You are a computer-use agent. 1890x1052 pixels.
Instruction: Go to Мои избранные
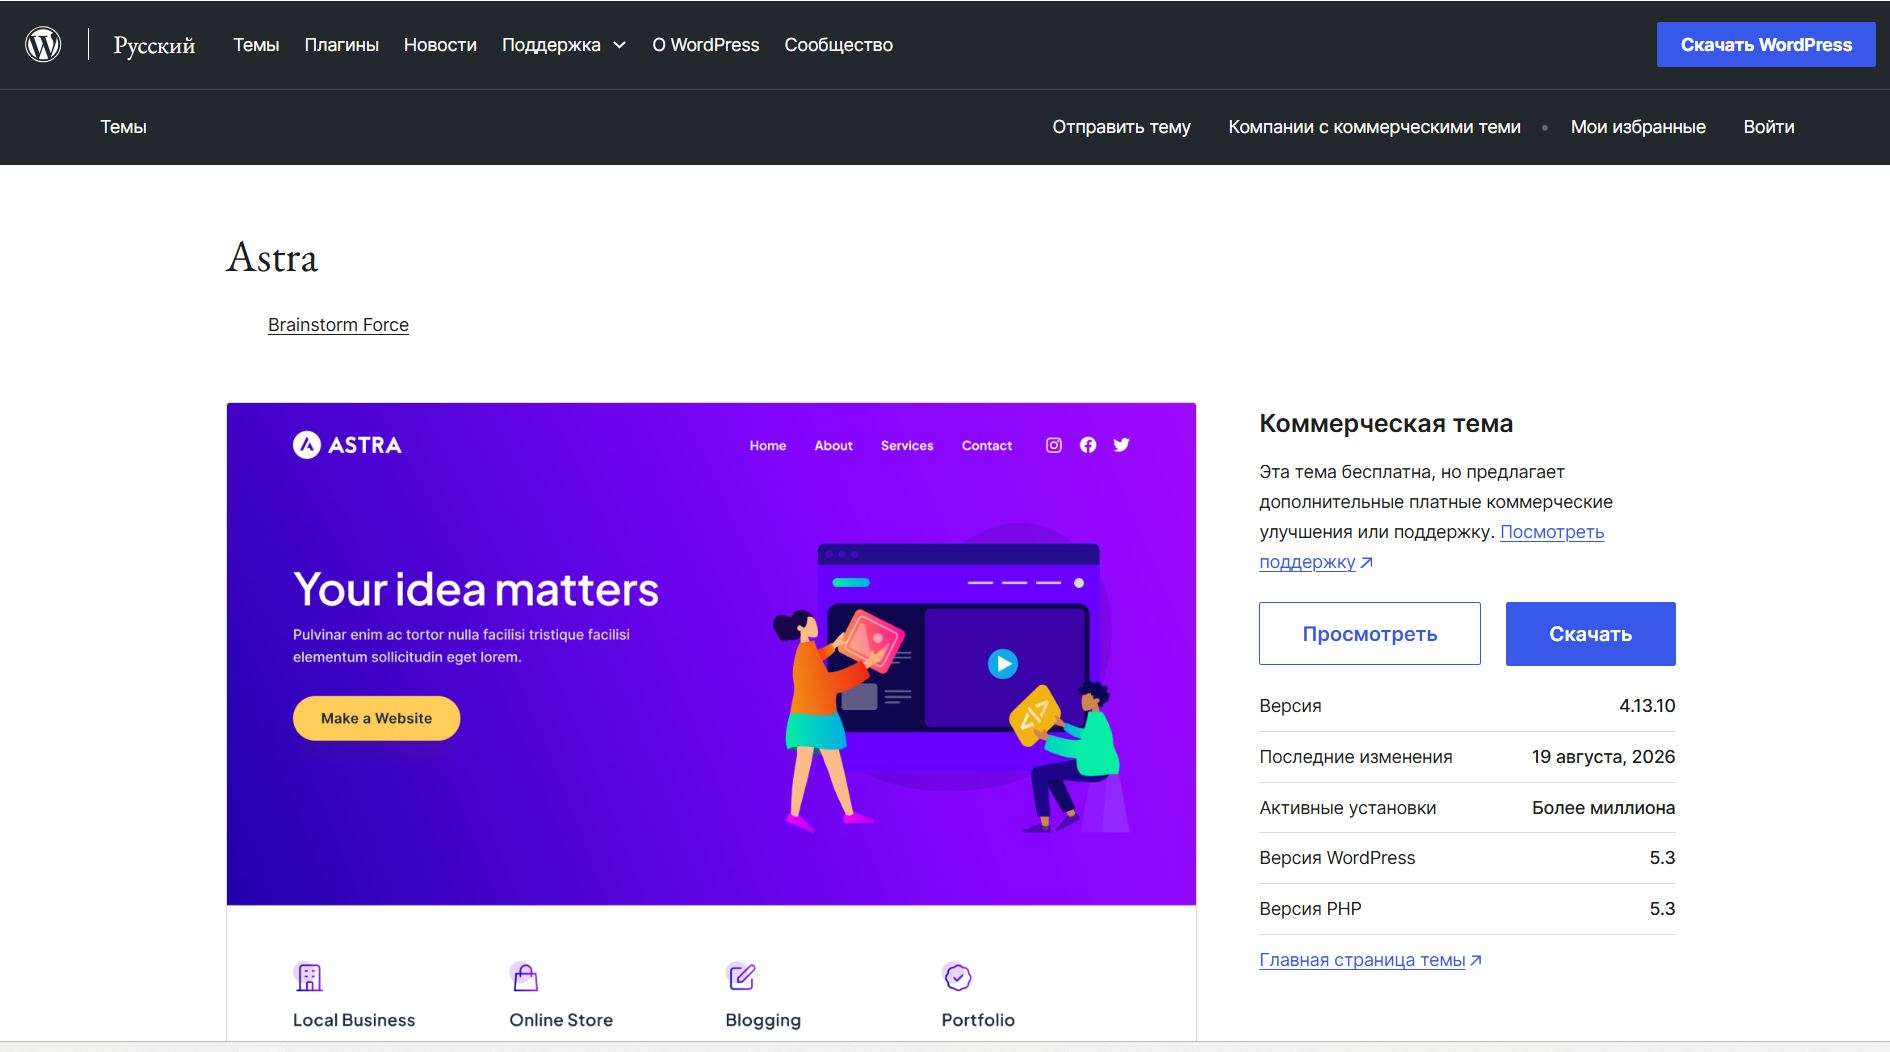pyautogui.click(x=1638, y=127)
